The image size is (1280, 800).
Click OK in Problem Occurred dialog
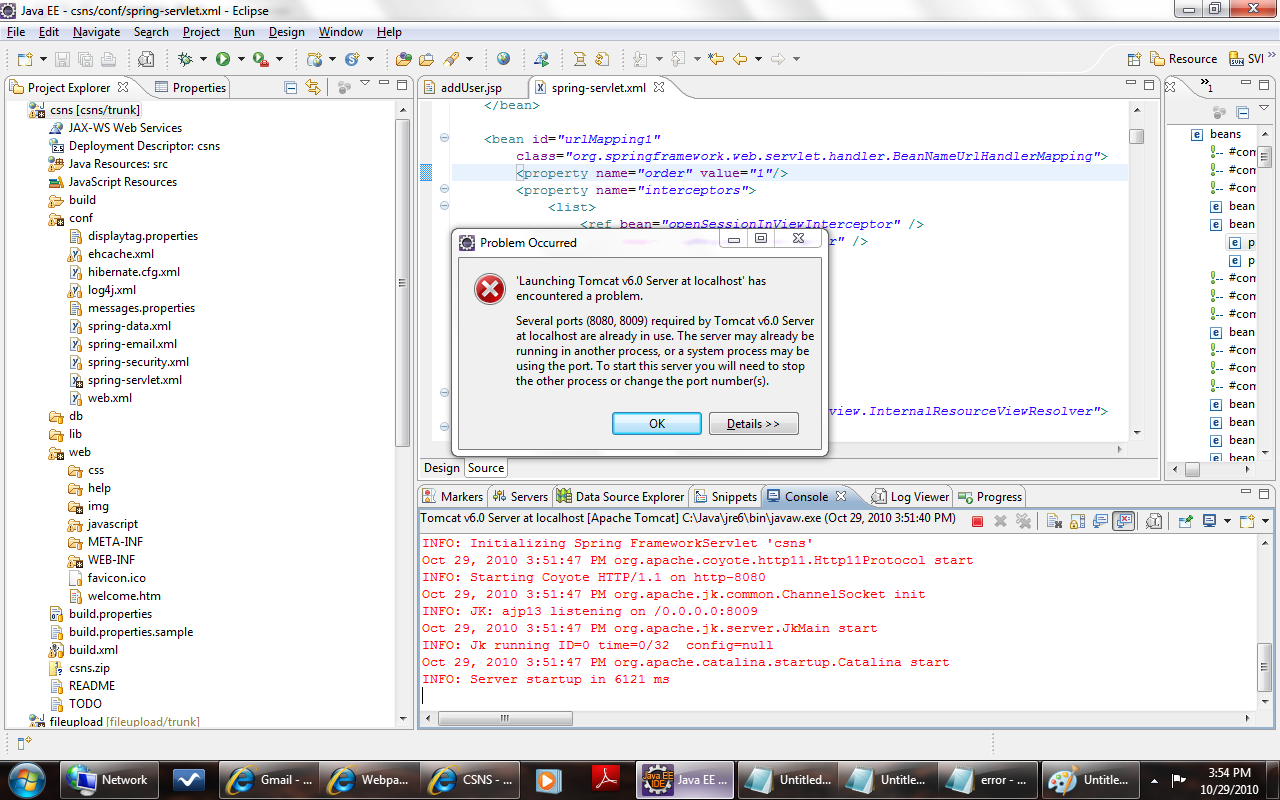coord(656,424)
